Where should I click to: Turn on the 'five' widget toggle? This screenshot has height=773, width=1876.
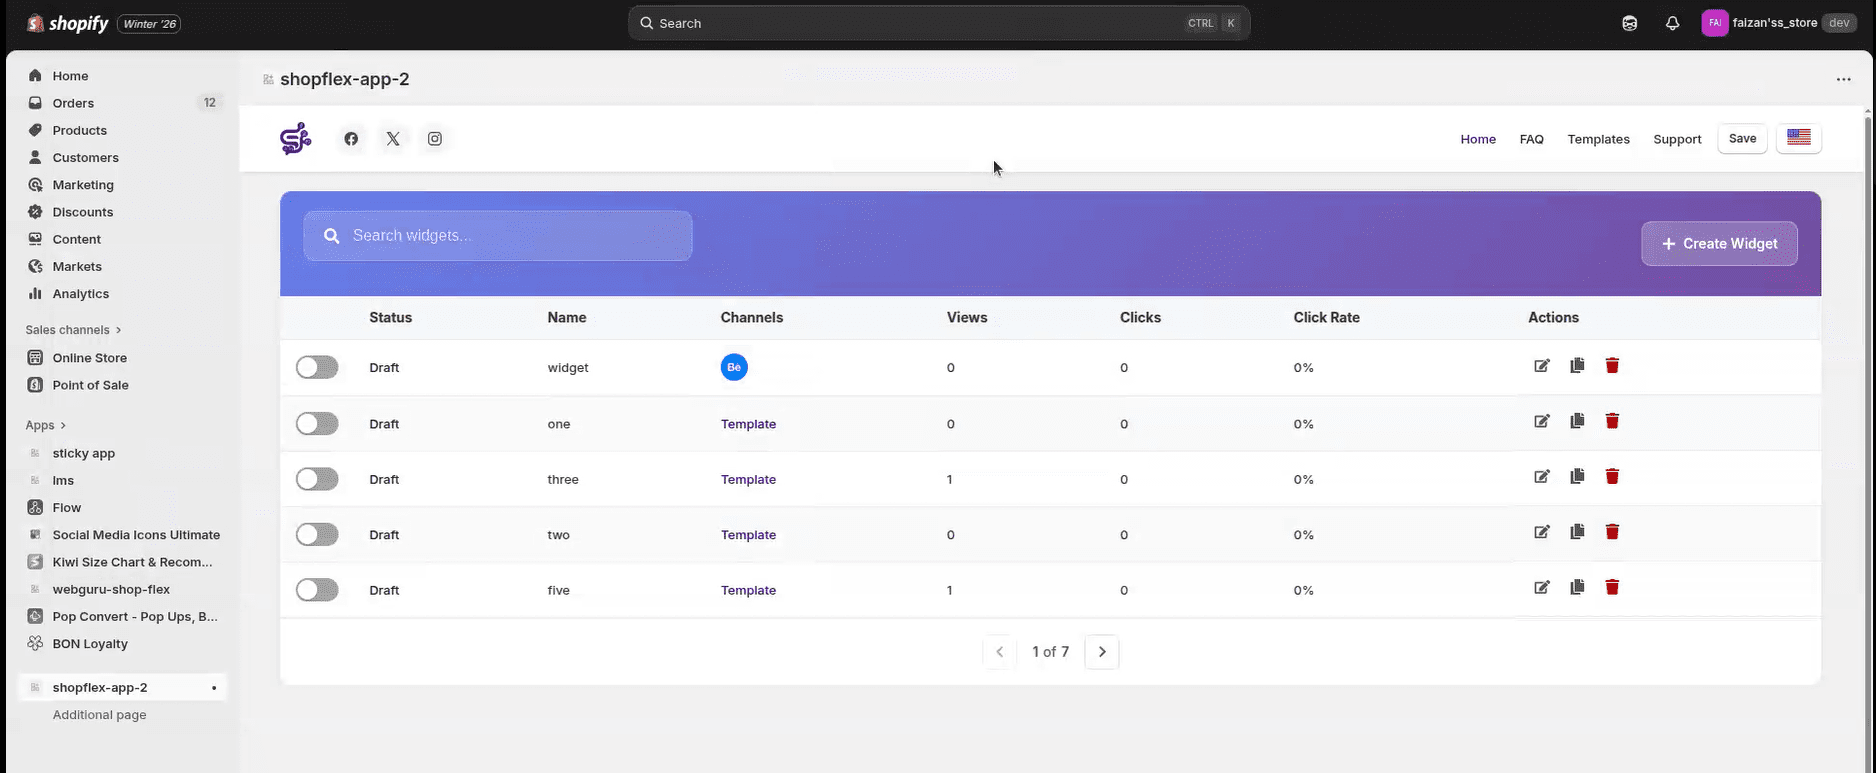tap(317, 590)
